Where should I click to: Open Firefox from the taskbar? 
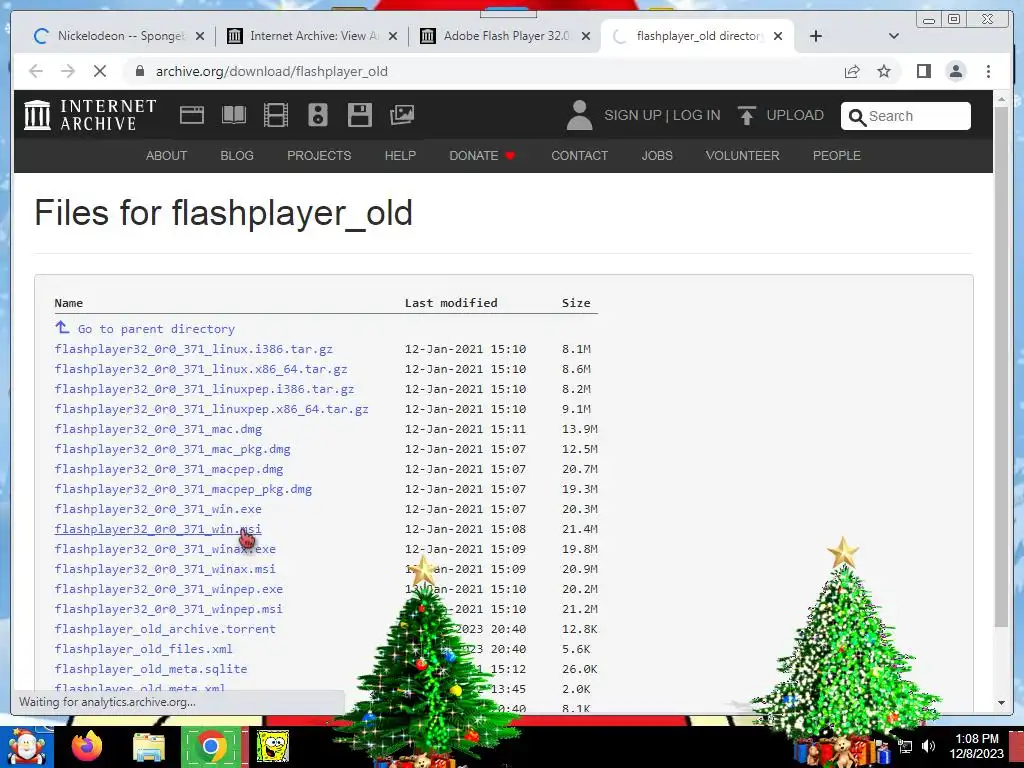coord(87,746)
